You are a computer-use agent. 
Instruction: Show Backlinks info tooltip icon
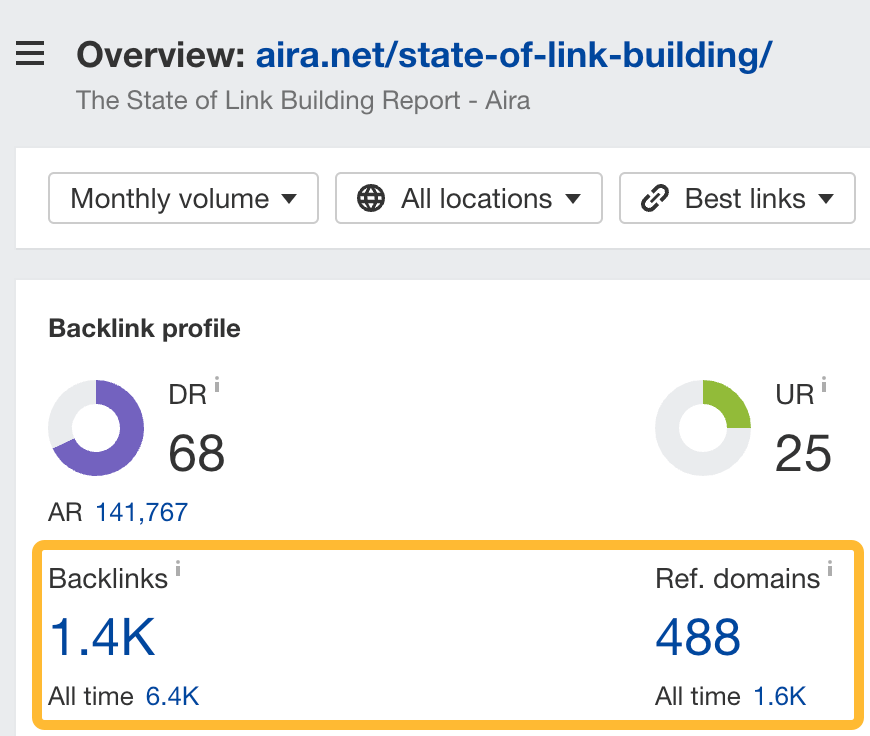178,568
